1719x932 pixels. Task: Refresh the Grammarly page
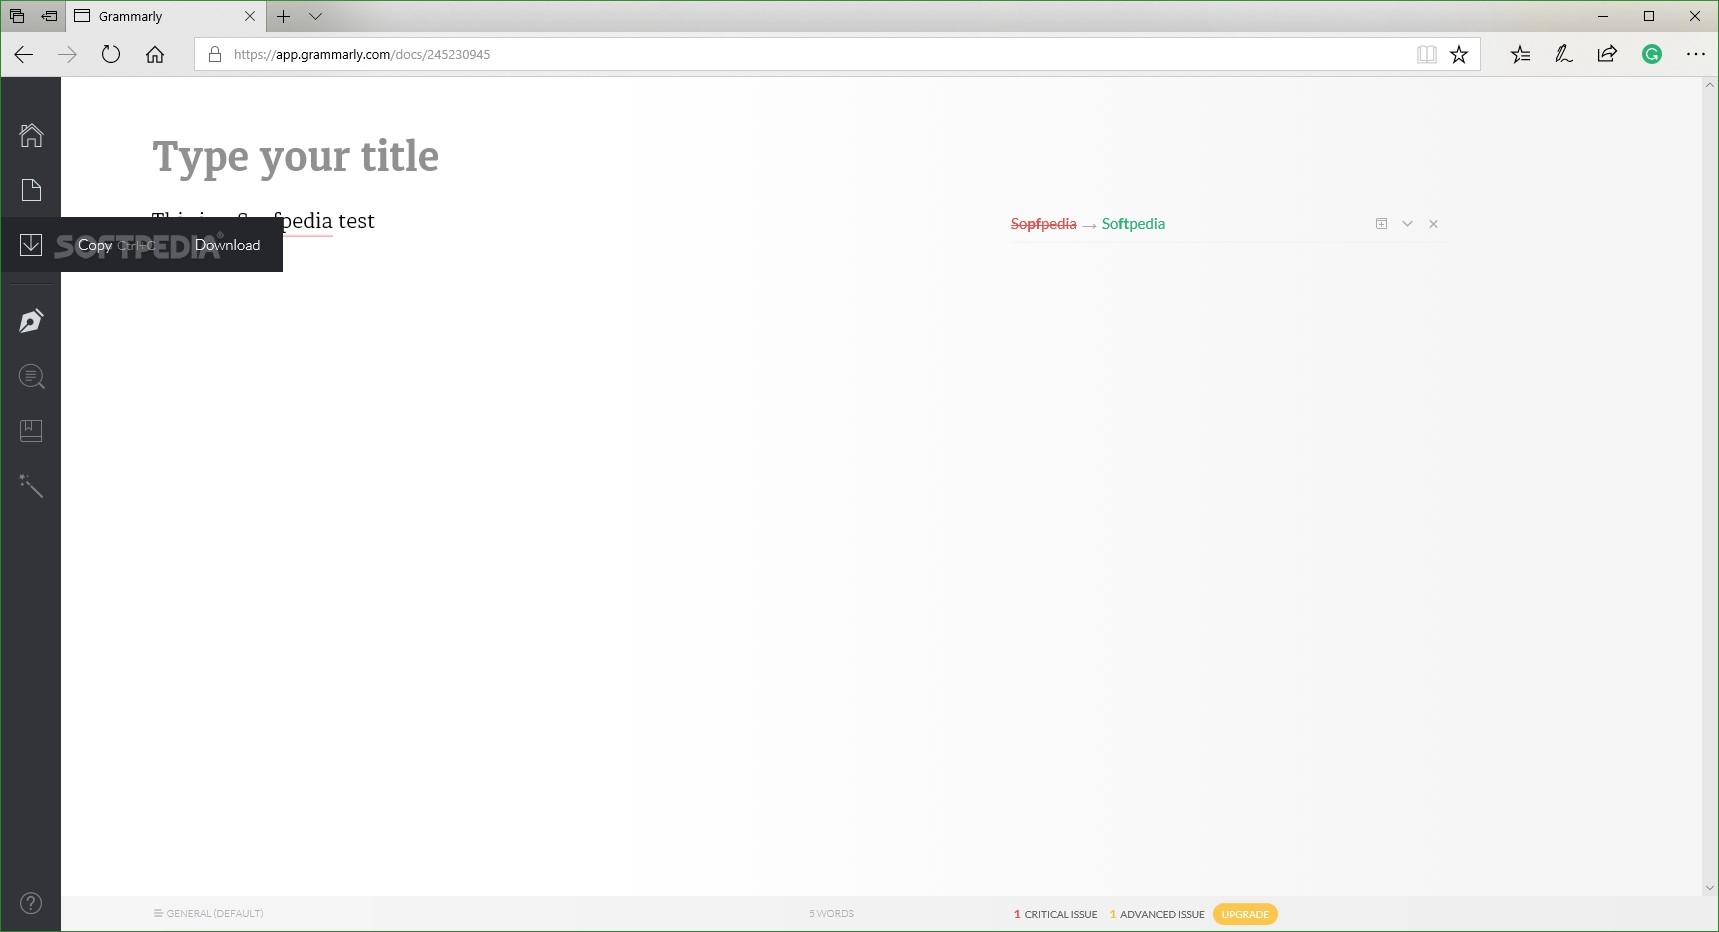coord(111,55)
